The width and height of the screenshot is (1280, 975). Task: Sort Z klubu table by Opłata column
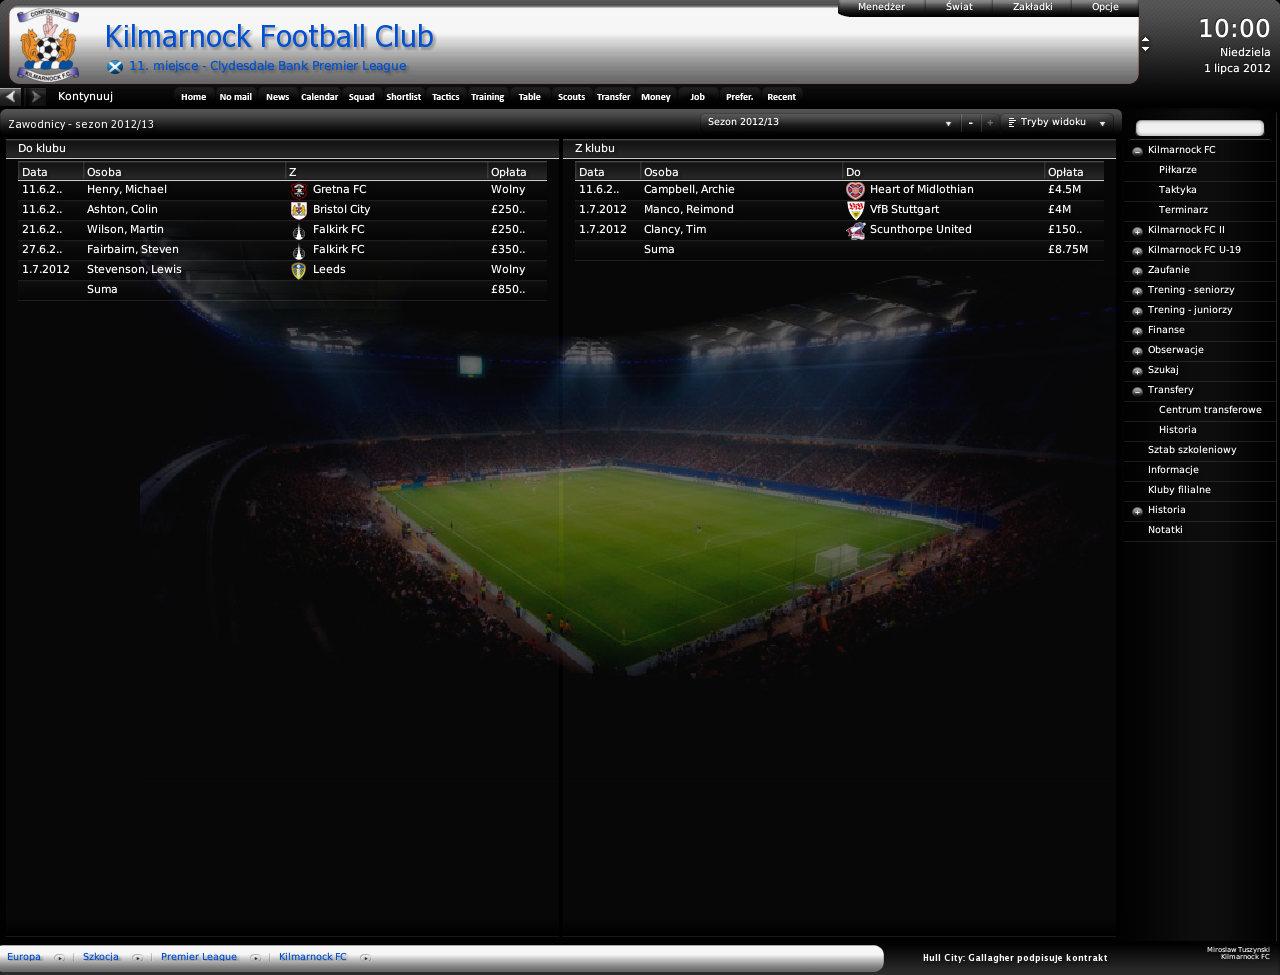(1074, 172)
